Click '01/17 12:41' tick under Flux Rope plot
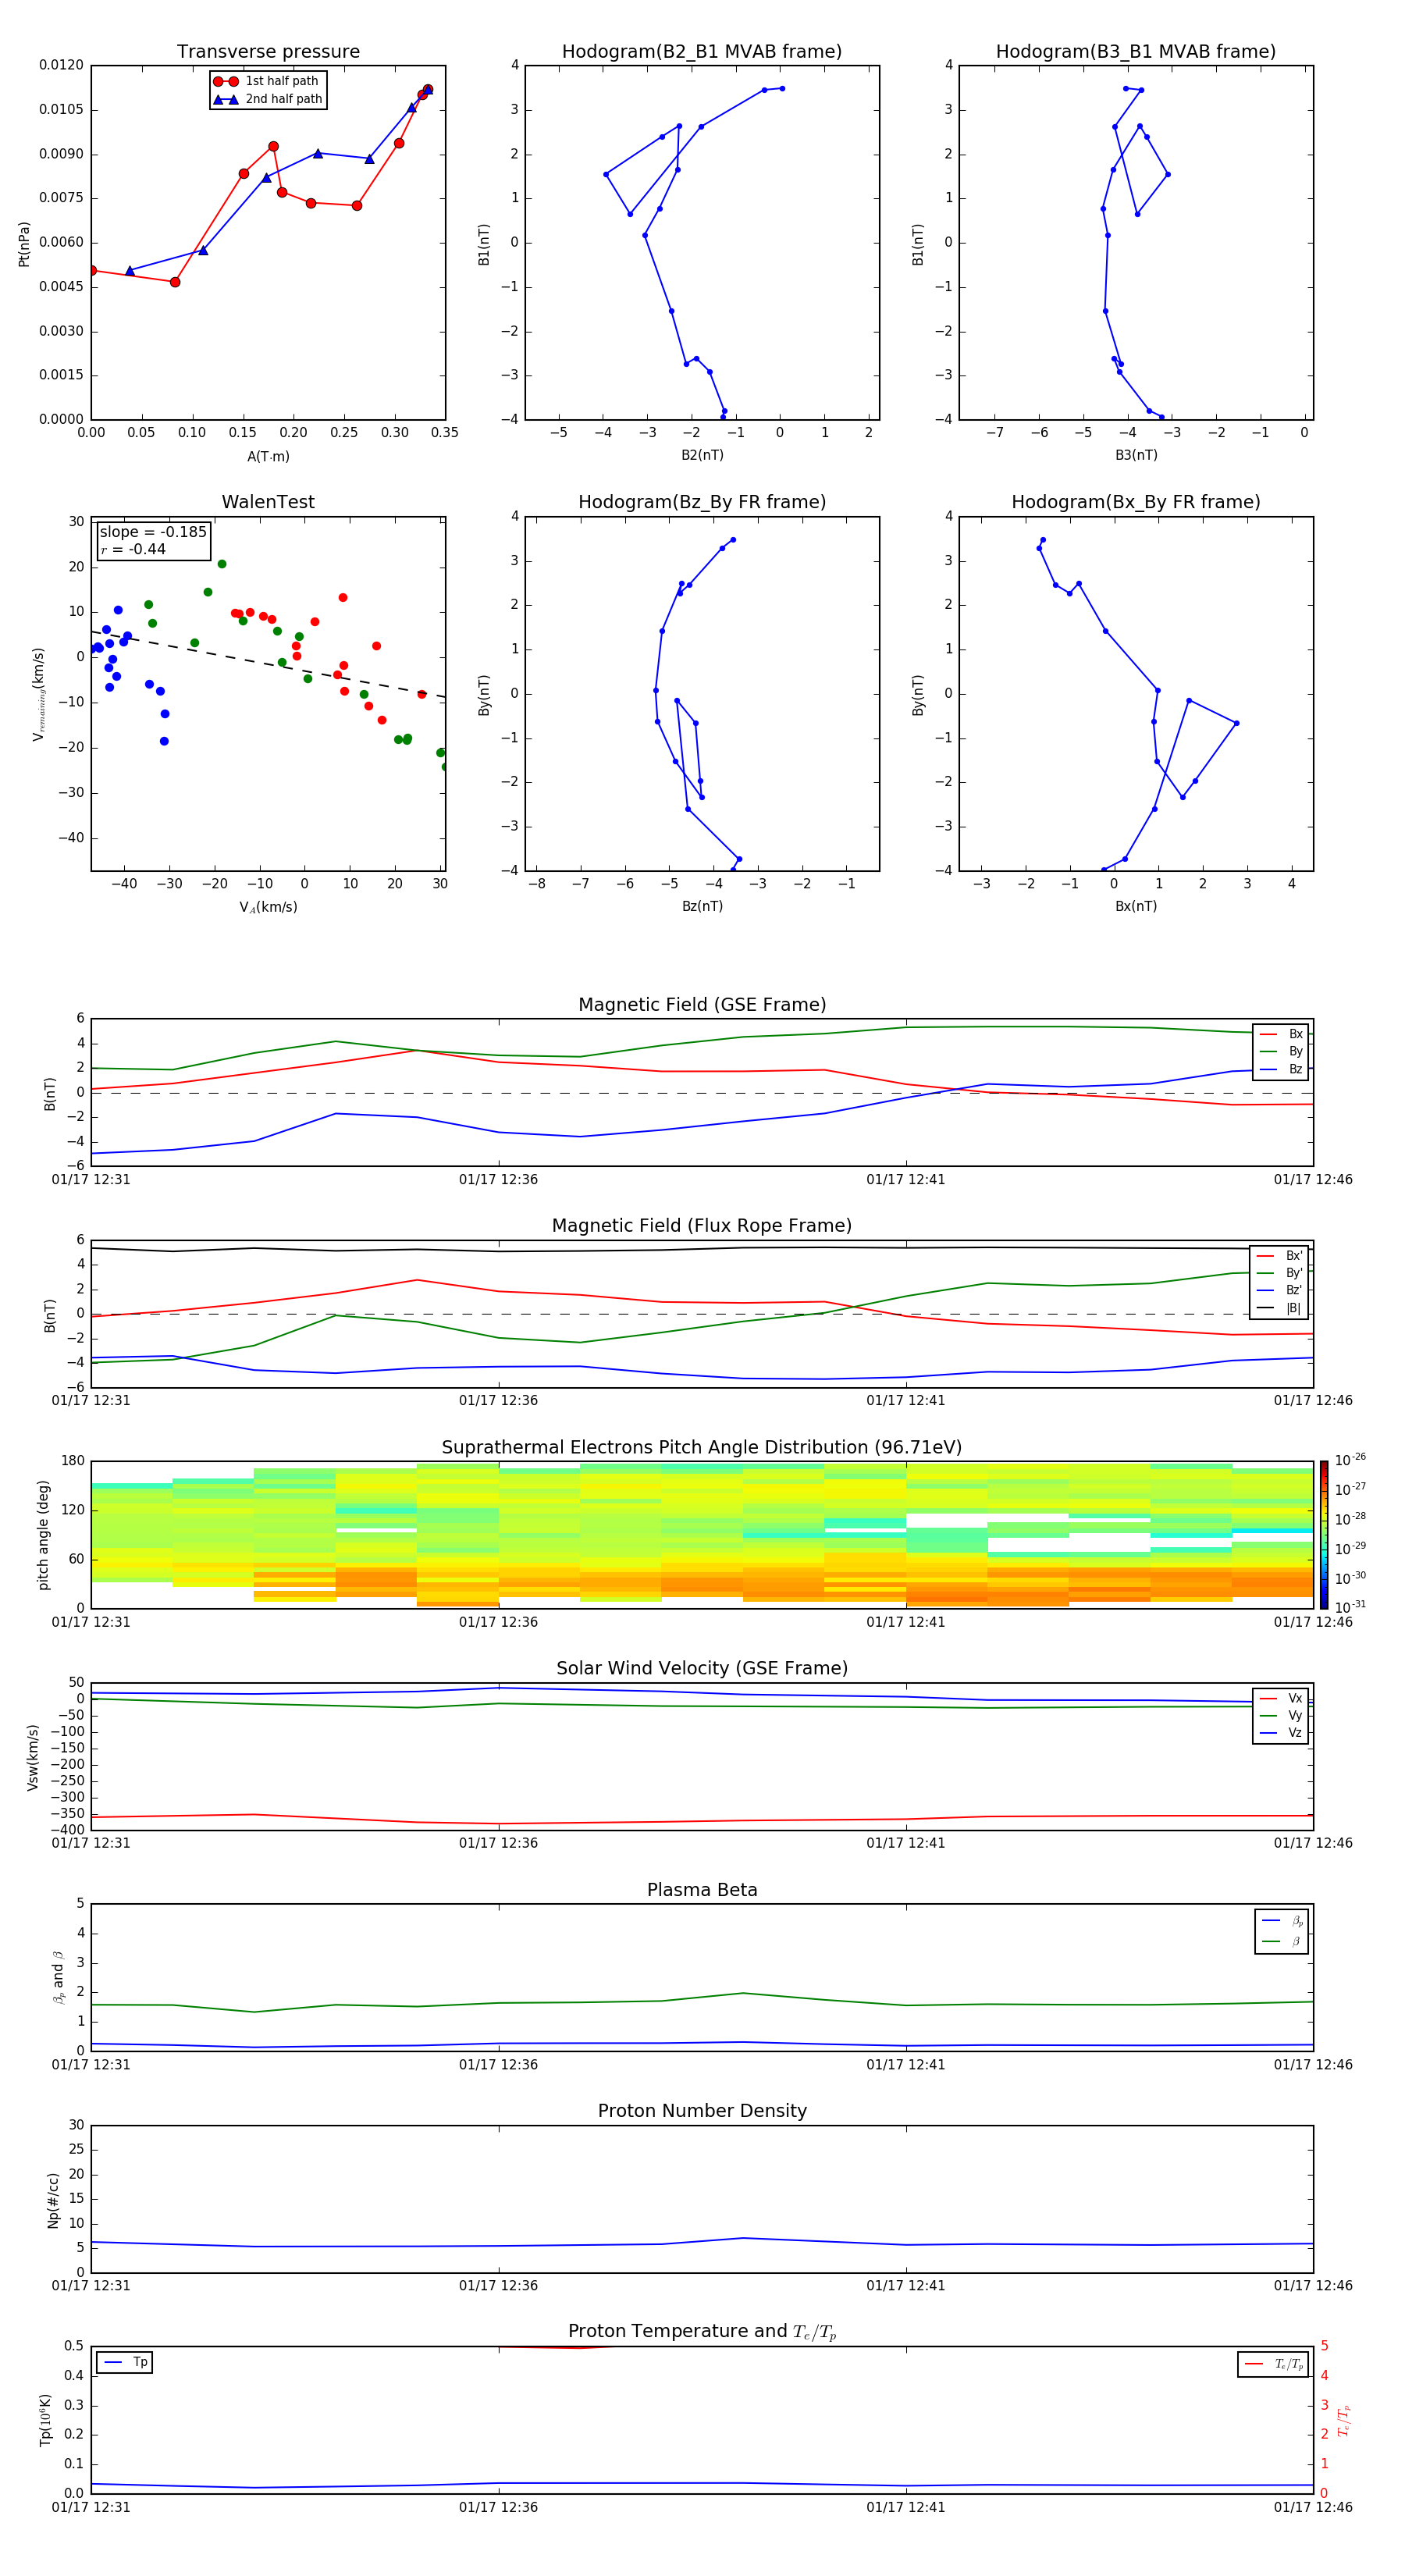 905,1401
